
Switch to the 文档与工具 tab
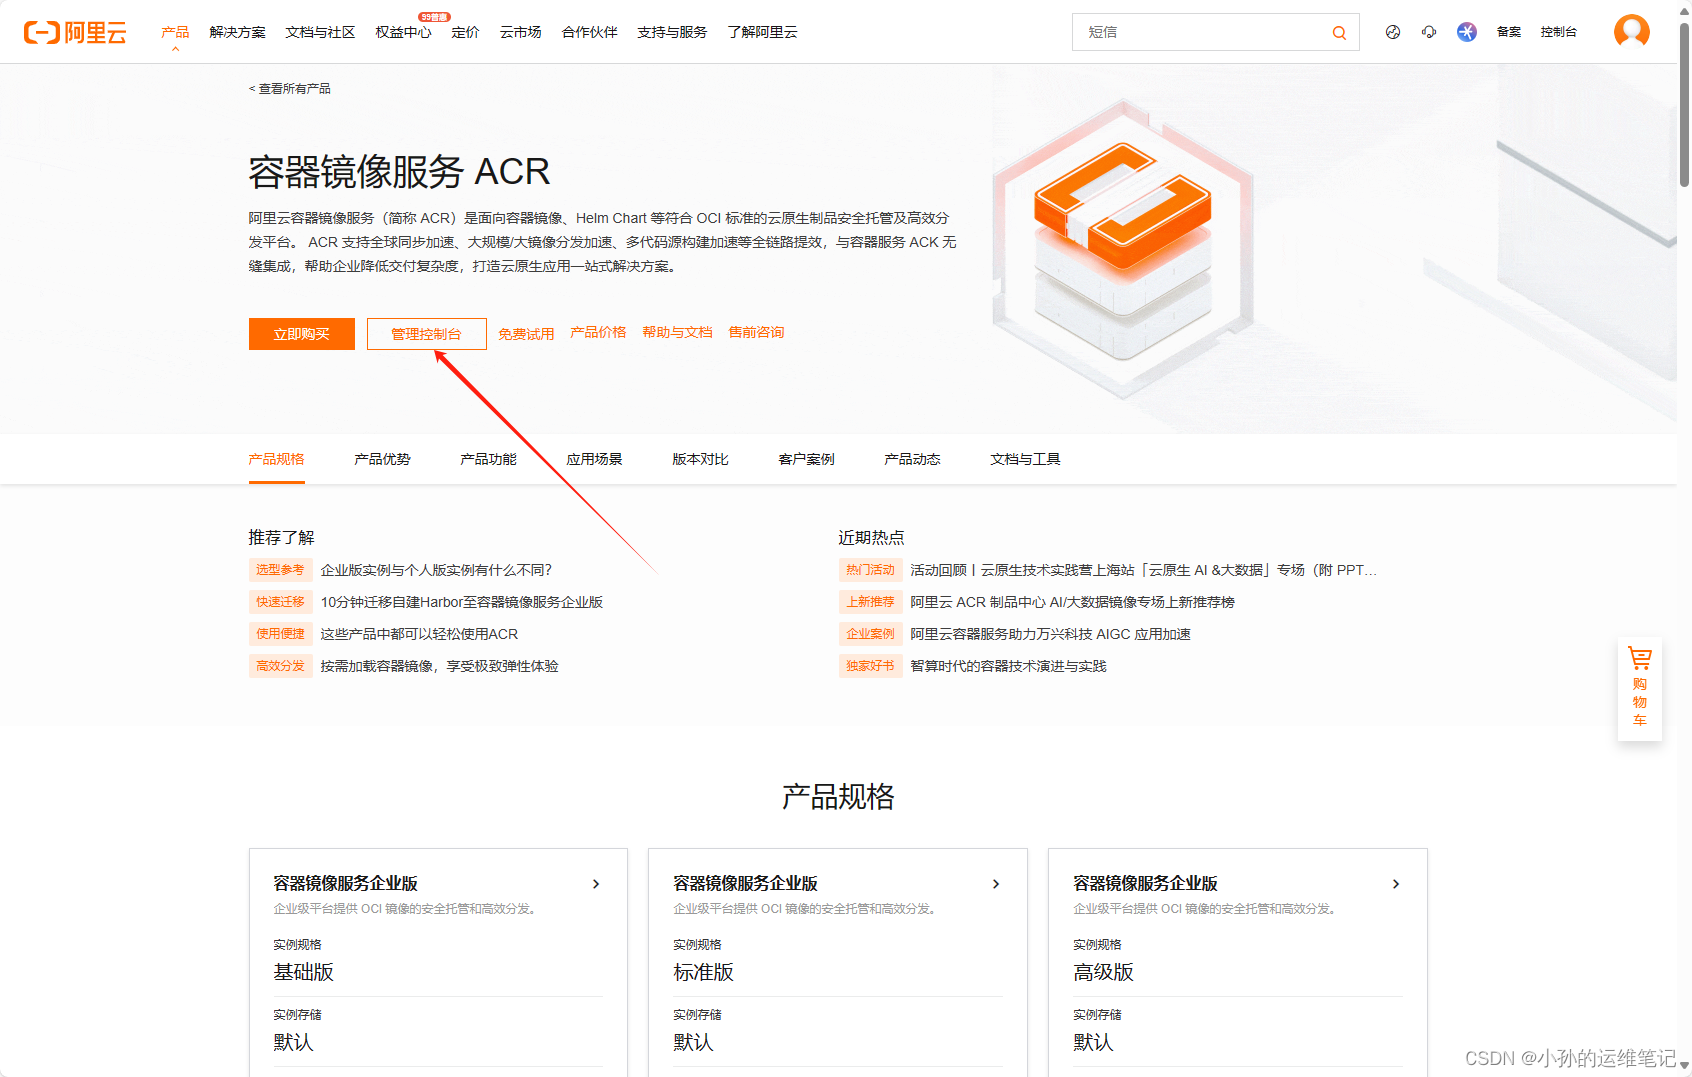1025,459
